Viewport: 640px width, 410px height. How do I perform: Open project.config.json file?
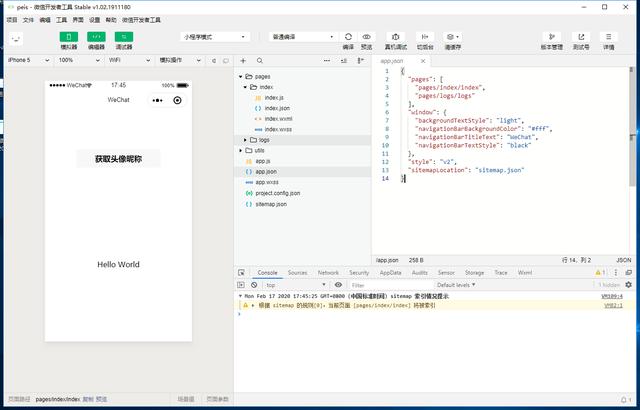coord(278,193)
